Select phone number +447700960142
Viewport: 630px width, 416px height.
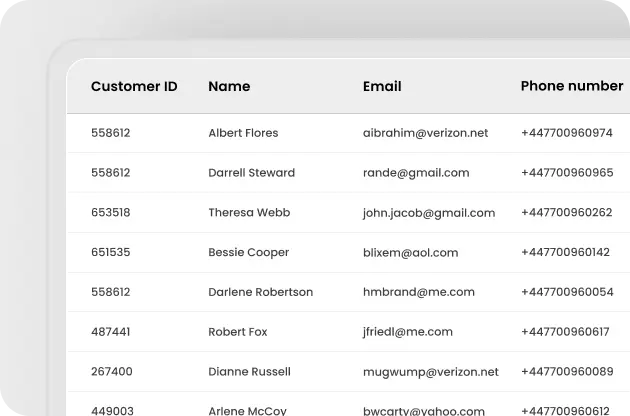coord(566,252)
